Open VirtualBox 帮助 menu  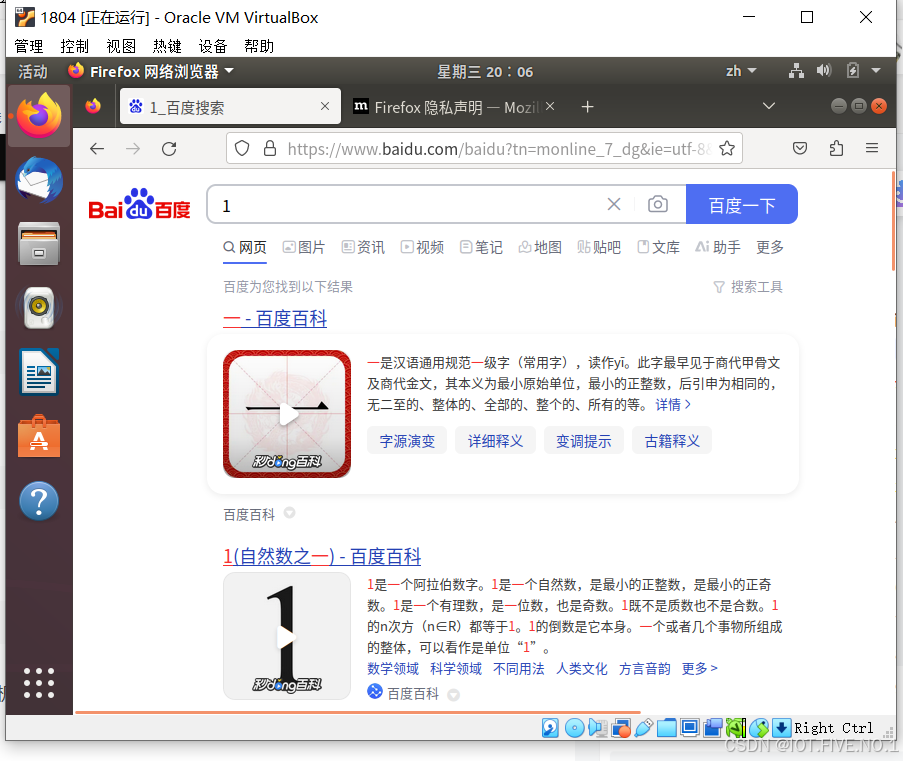coord(259,46)
